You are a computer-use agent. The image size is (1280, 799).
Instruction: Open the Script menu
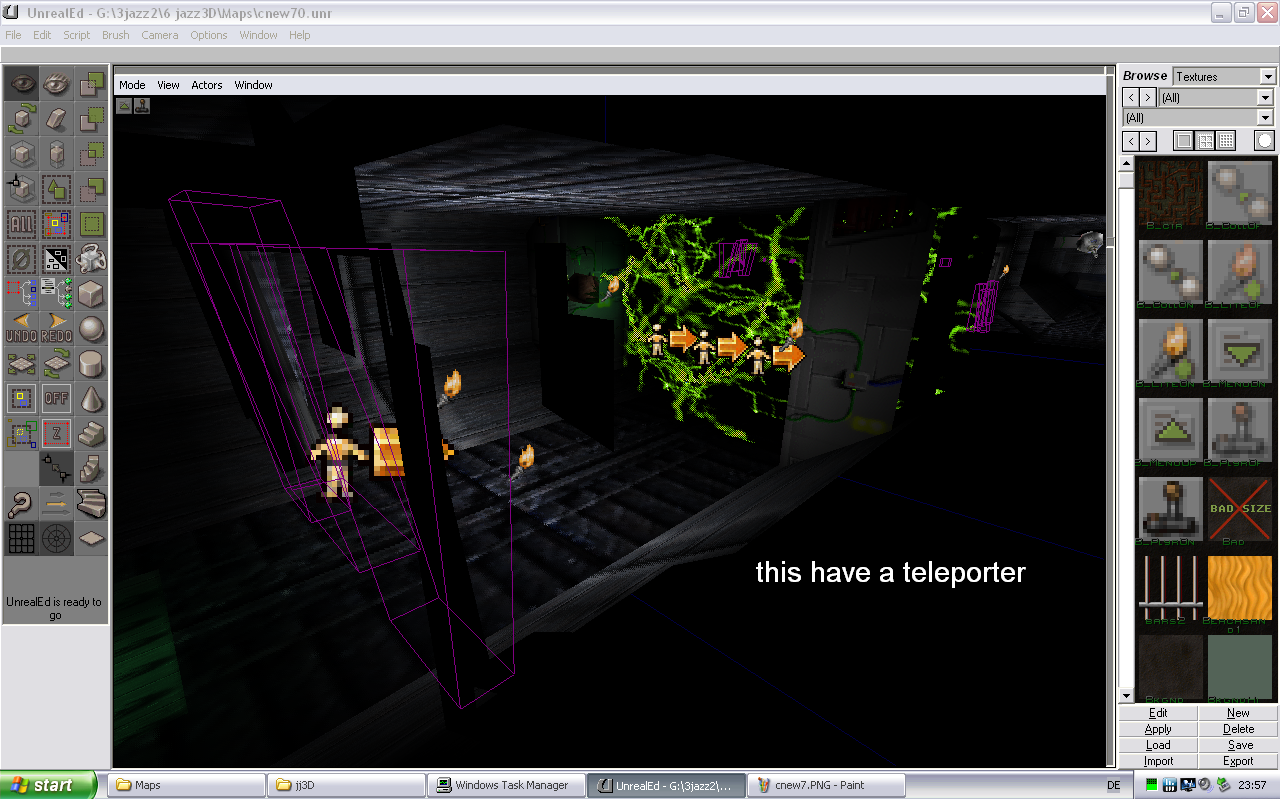[77, 35]
